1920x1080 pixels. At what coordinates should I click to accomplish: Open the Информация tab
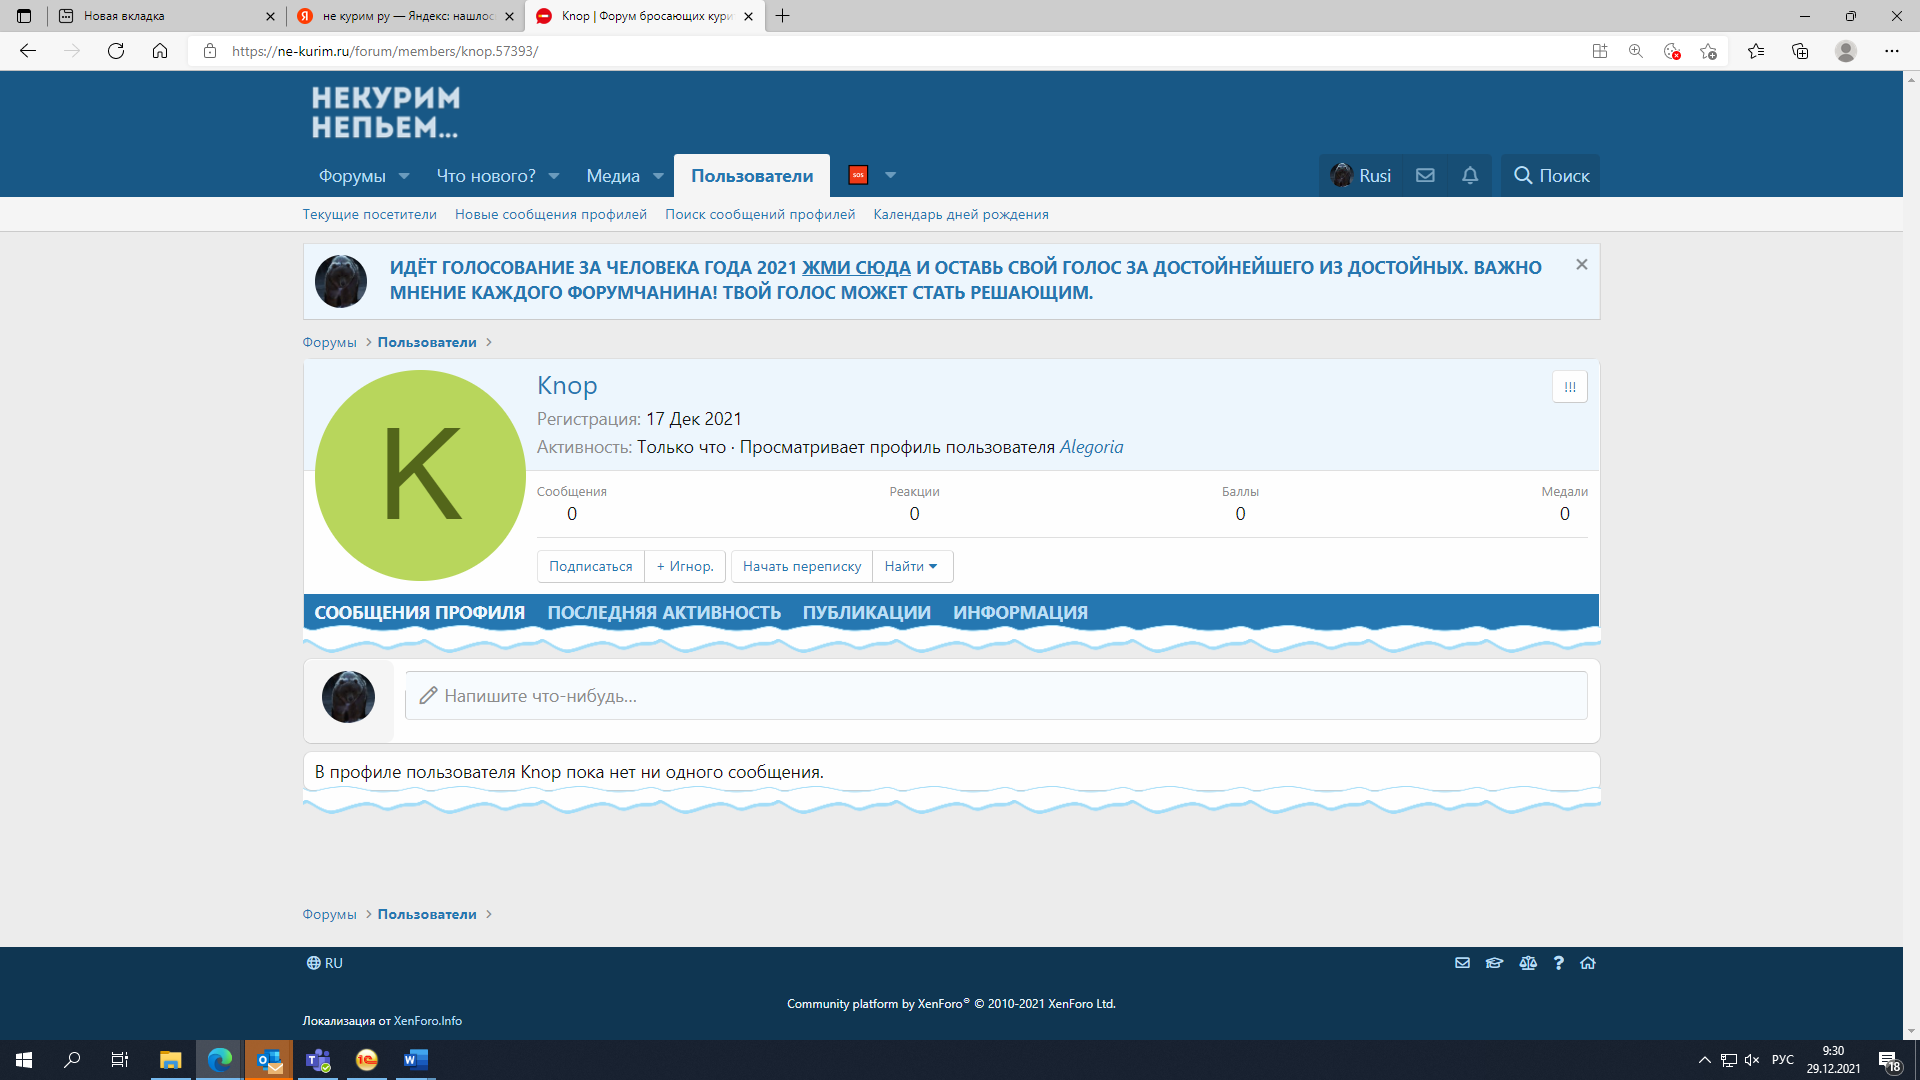(x=1020, y=612)
